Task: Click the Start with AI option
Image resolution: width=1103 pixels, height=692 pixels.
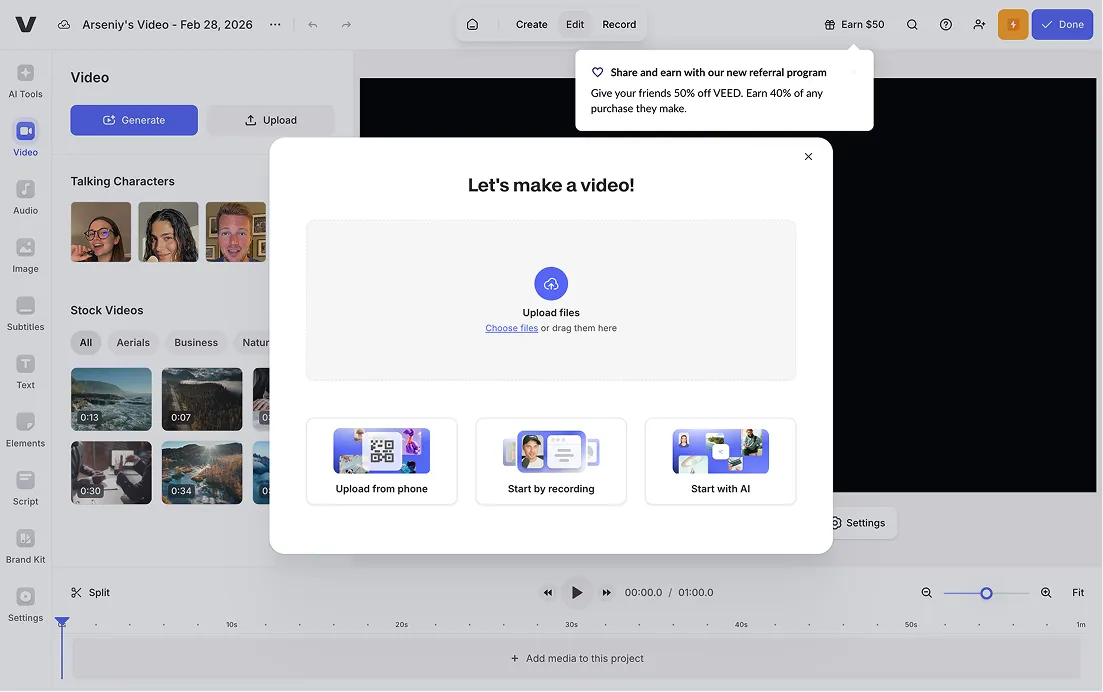Action: click(720, 461)
